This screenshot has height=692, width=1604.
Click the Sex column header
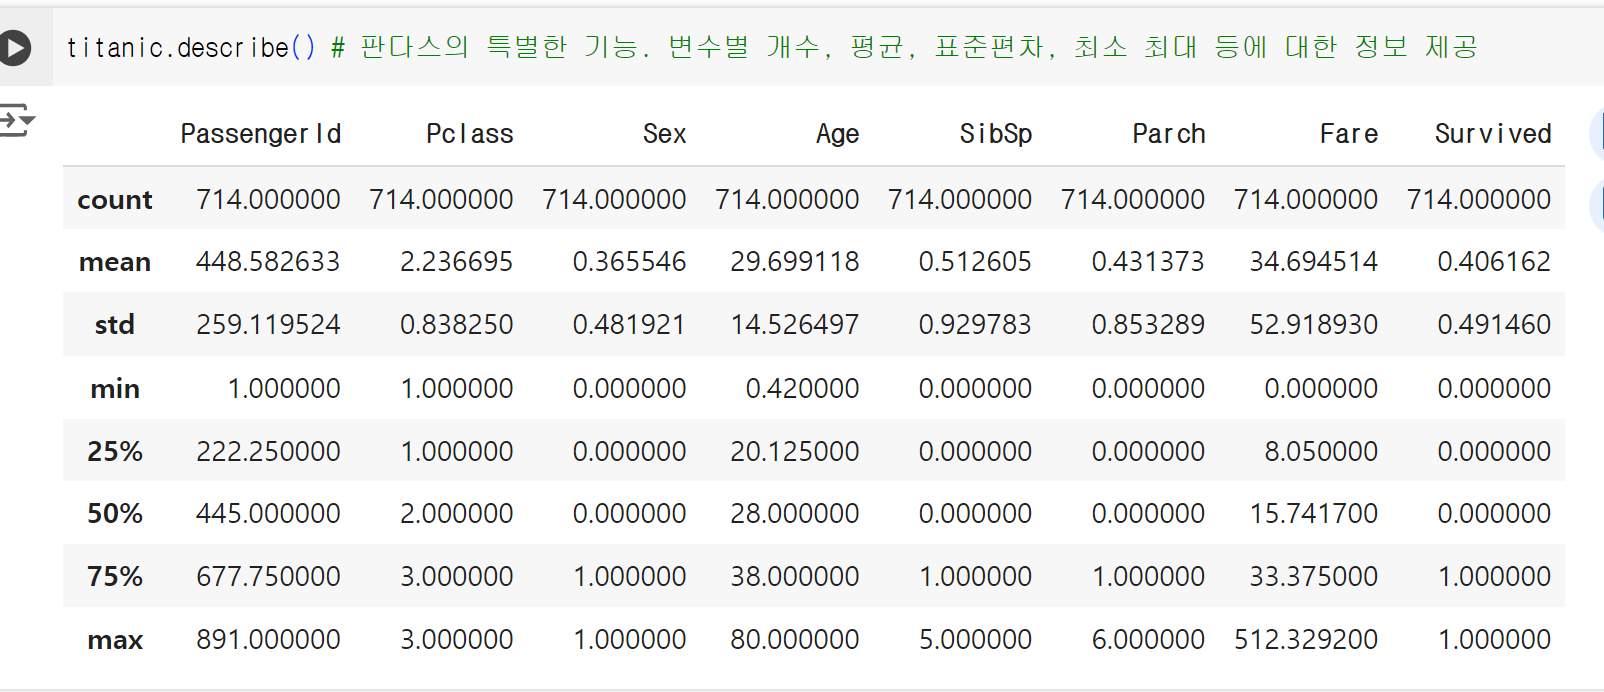(x=664, y=134)
